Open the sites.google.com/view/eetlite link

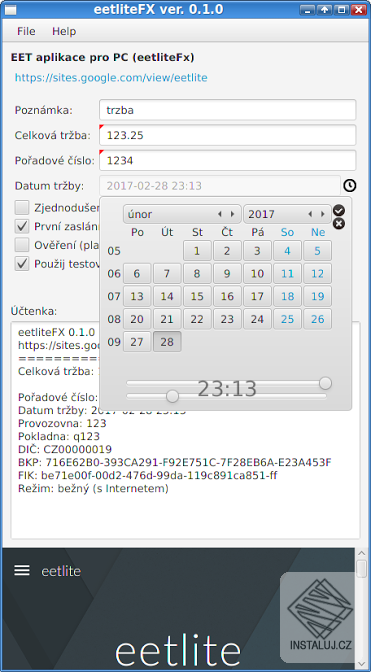(111, 78)
